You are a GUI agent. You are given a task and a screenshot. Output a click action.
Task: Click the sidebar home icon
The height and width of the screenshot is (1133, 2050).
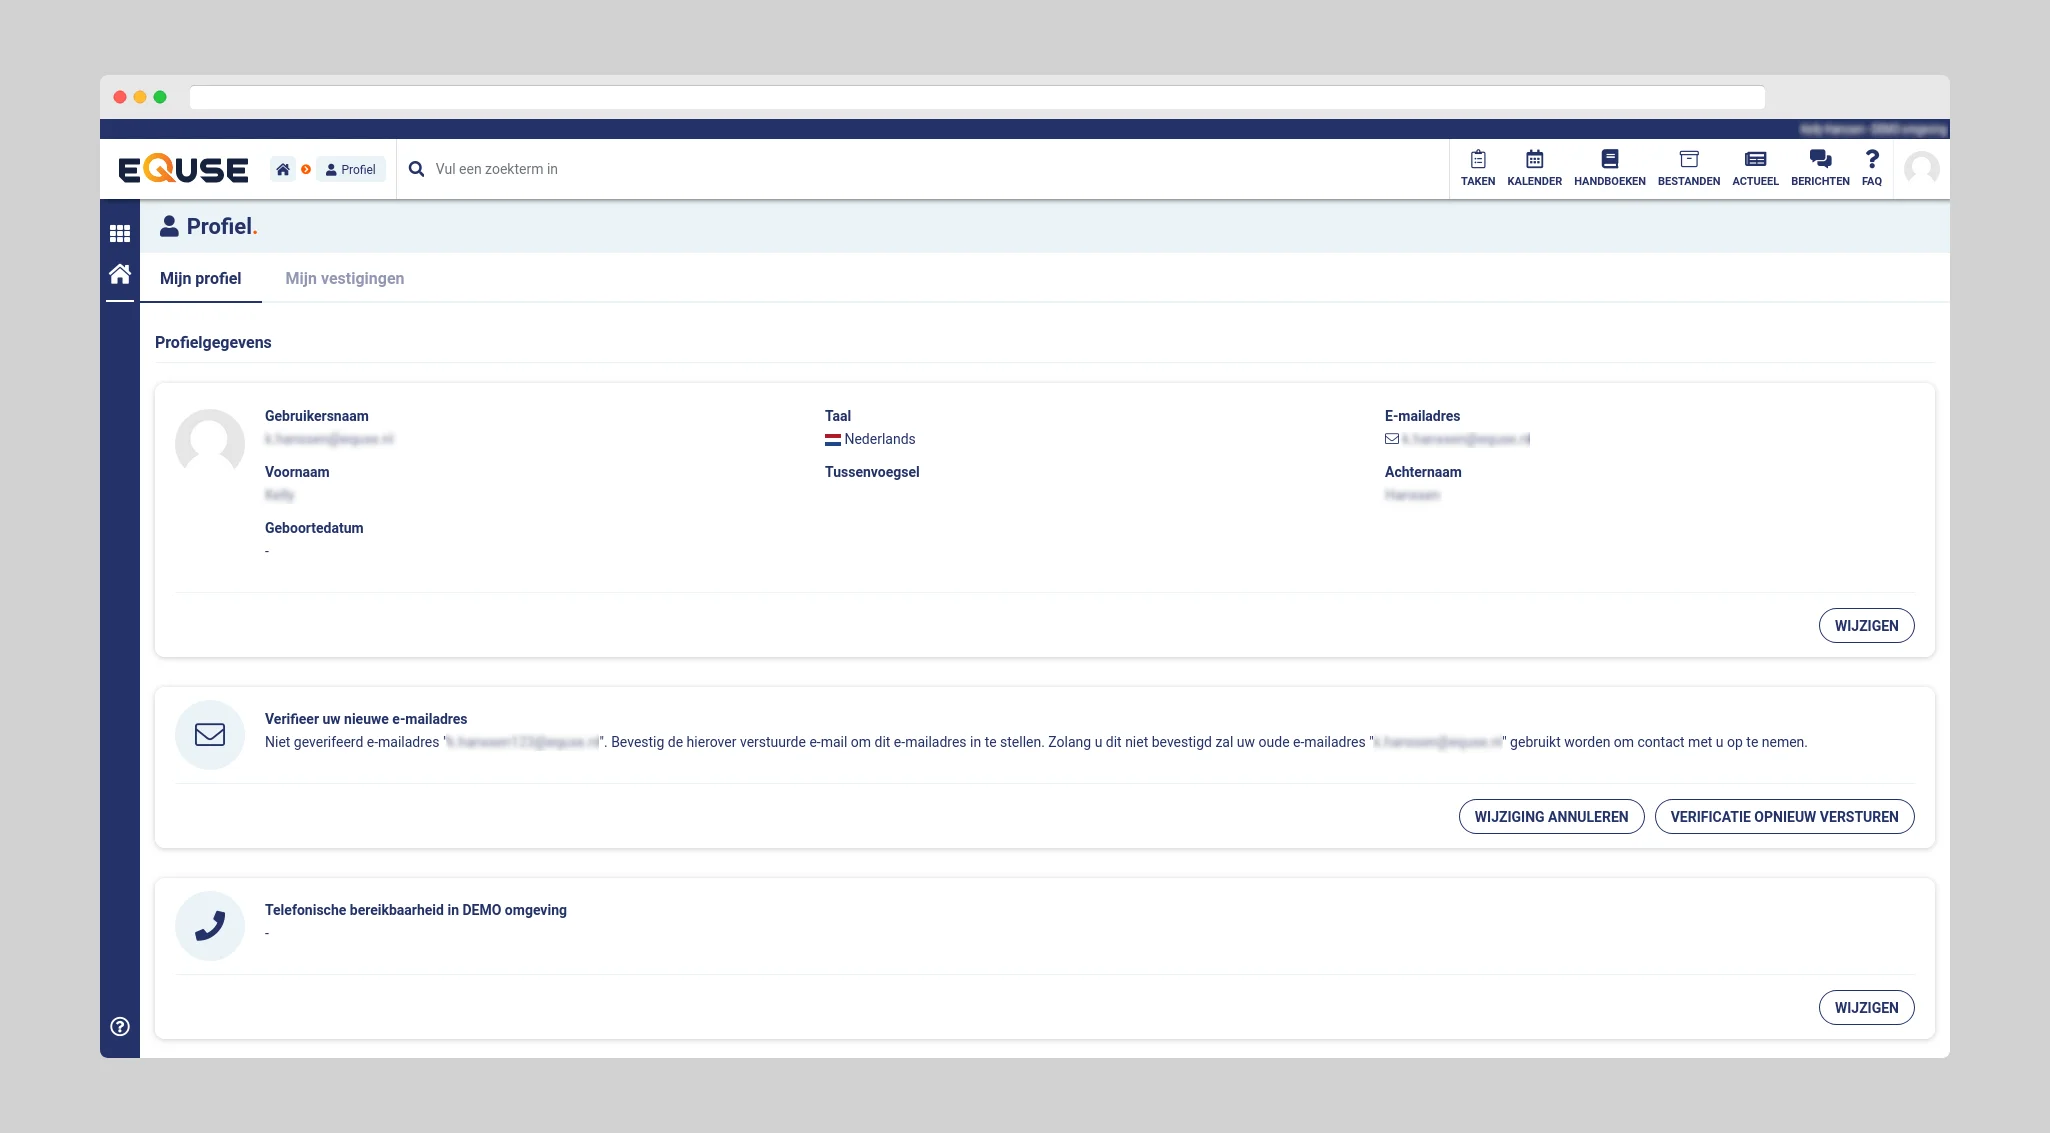[120, 274]
